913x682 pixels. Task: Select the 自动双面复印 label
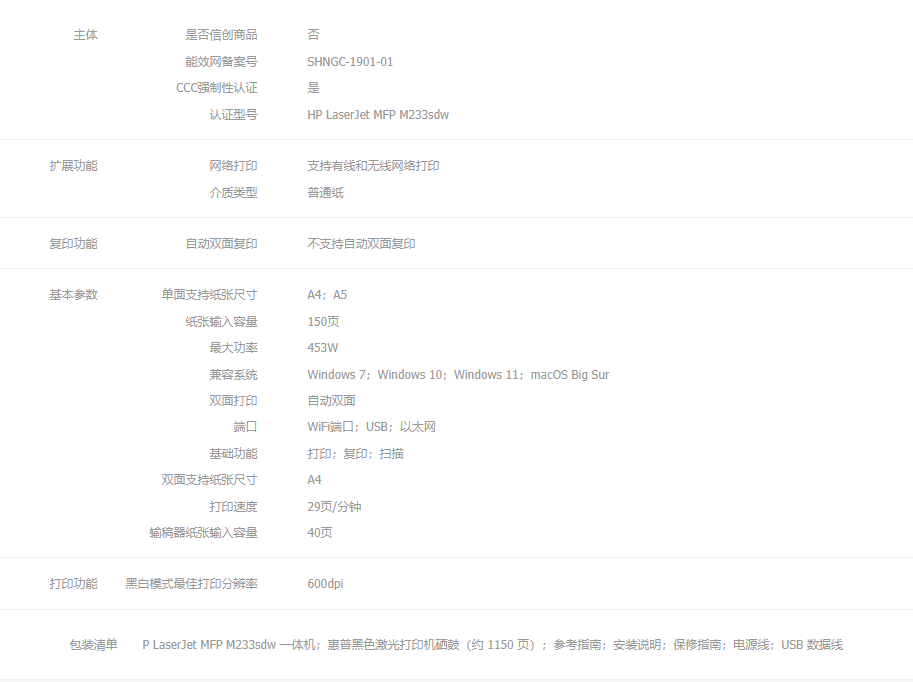[221, 244]
